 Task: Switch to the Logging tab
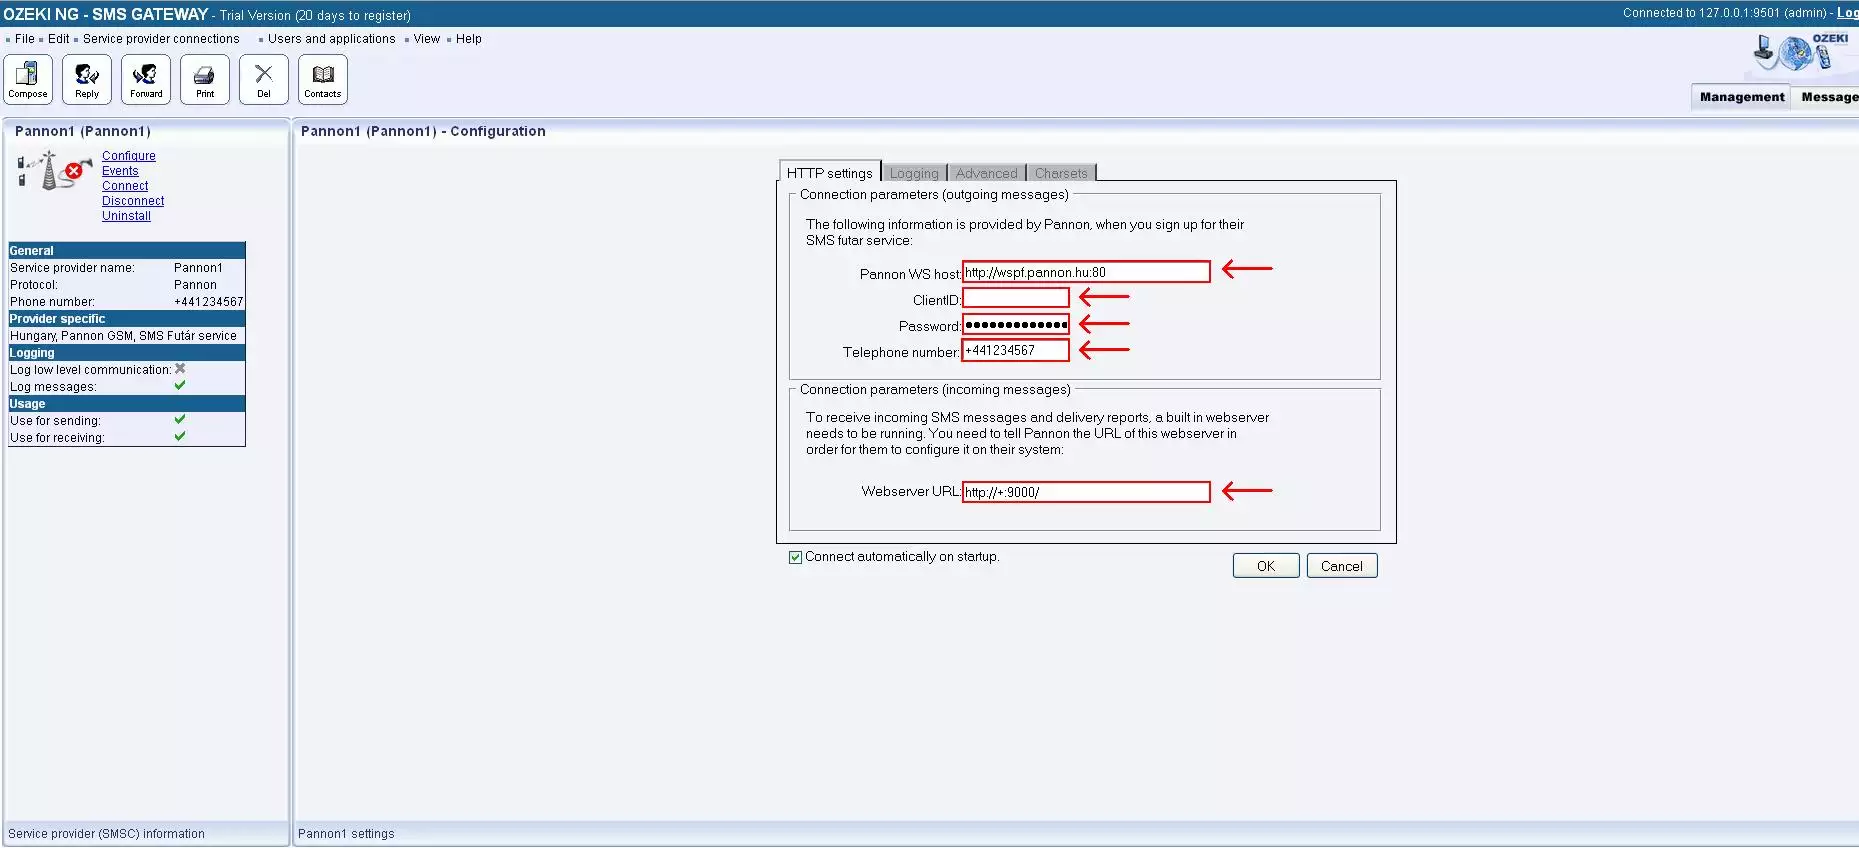(914, 173)
